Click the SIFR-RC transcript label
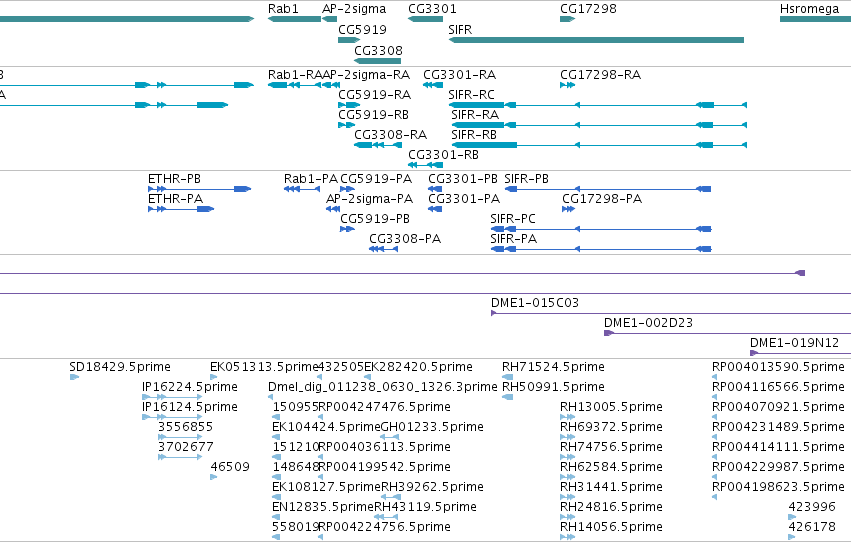Viewport: 851px width, 542px height. [x=471, y=95]
